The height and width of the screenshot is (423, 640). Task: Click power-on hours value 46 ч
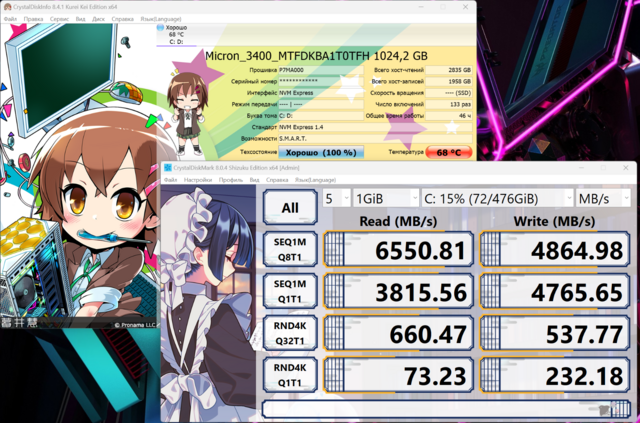449,116
